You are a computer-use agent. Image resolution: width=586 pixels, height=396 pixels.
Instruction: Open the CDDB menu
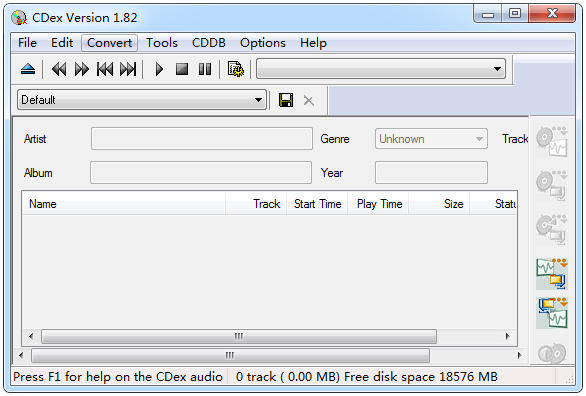209,43
